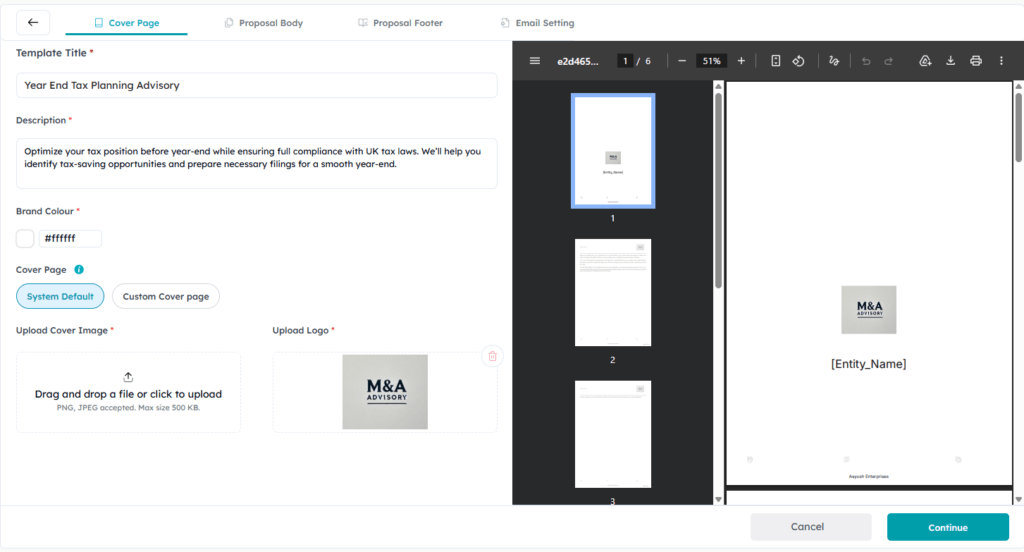Edit the Description text area
1024x552 pixels.
(x=257, y=163)
